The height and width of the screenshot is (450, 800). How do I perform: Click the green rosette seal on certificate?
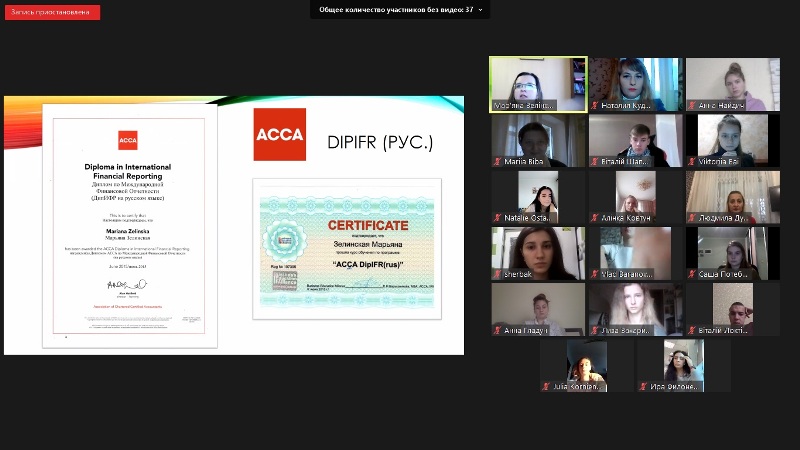[x=285, y=239]
